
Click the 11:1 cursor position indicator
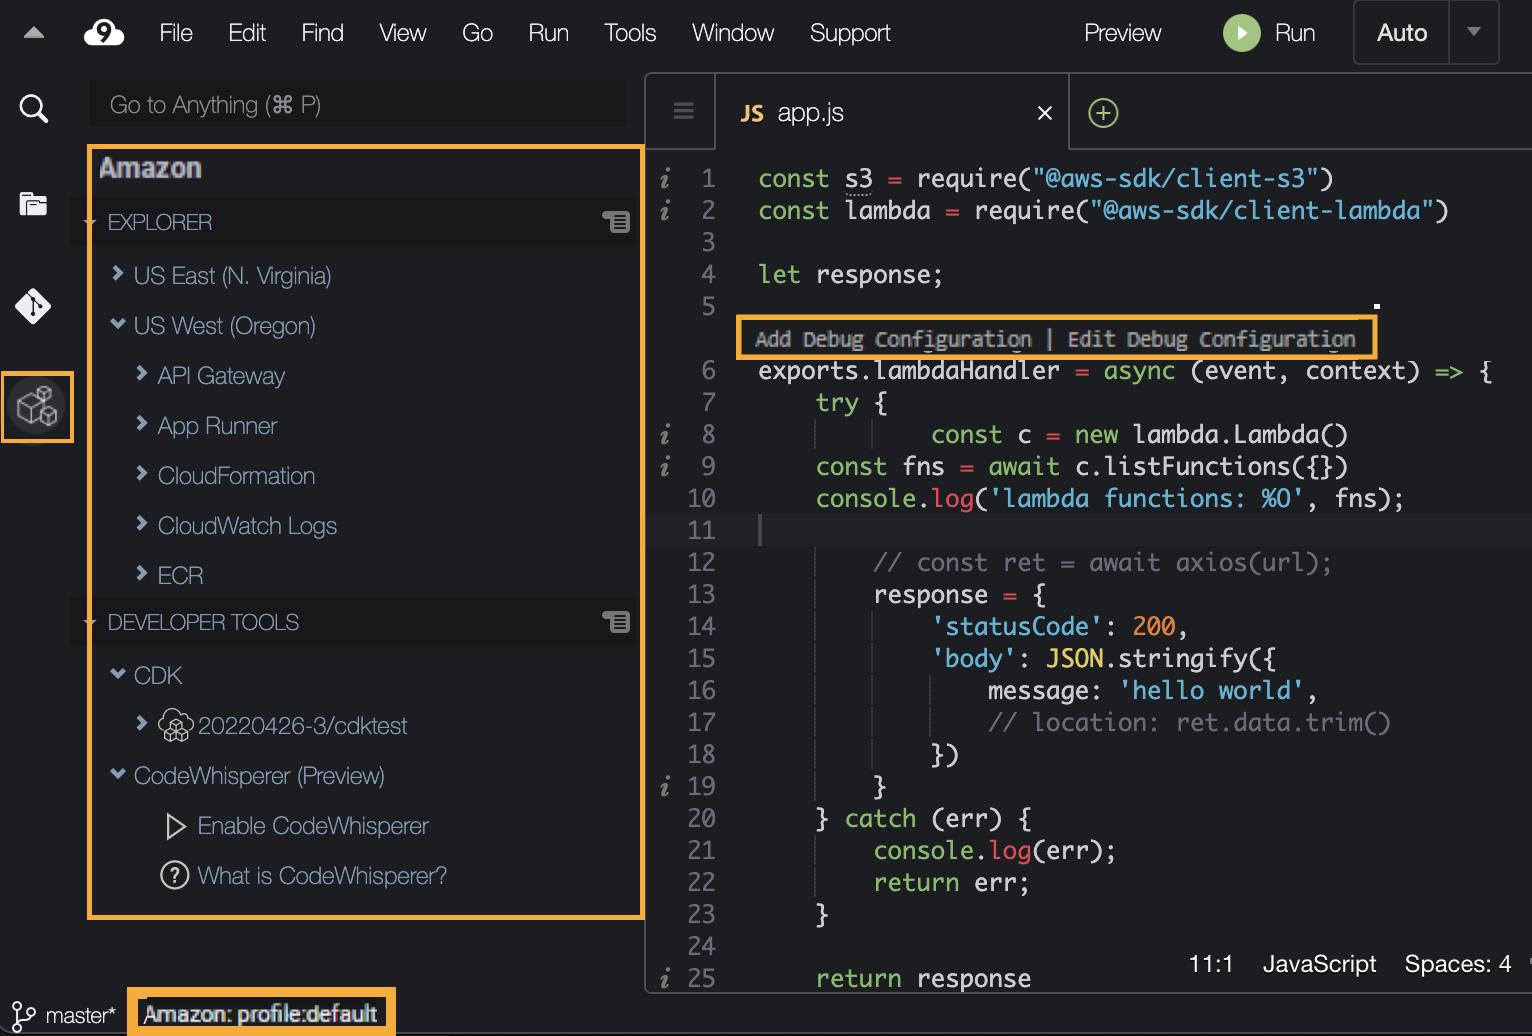tap(1210, 964)
